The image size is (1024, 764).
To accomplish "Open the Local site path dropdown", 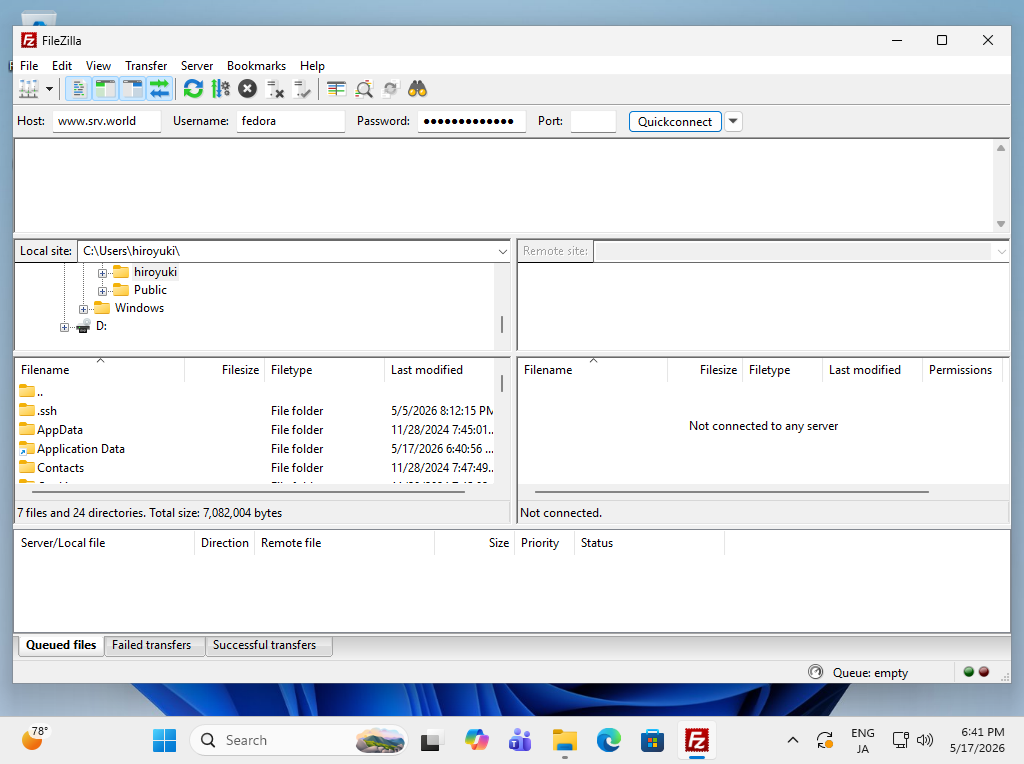I will pos(502,251).
